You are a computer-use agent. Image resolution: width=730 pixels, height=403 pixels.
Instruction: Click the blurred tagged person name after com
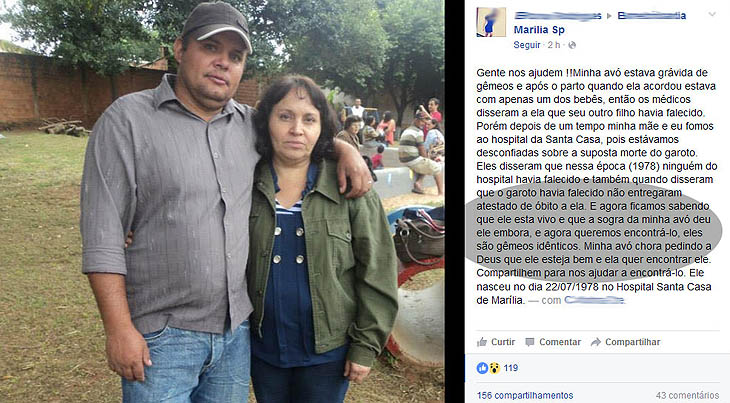coord(595,301)
